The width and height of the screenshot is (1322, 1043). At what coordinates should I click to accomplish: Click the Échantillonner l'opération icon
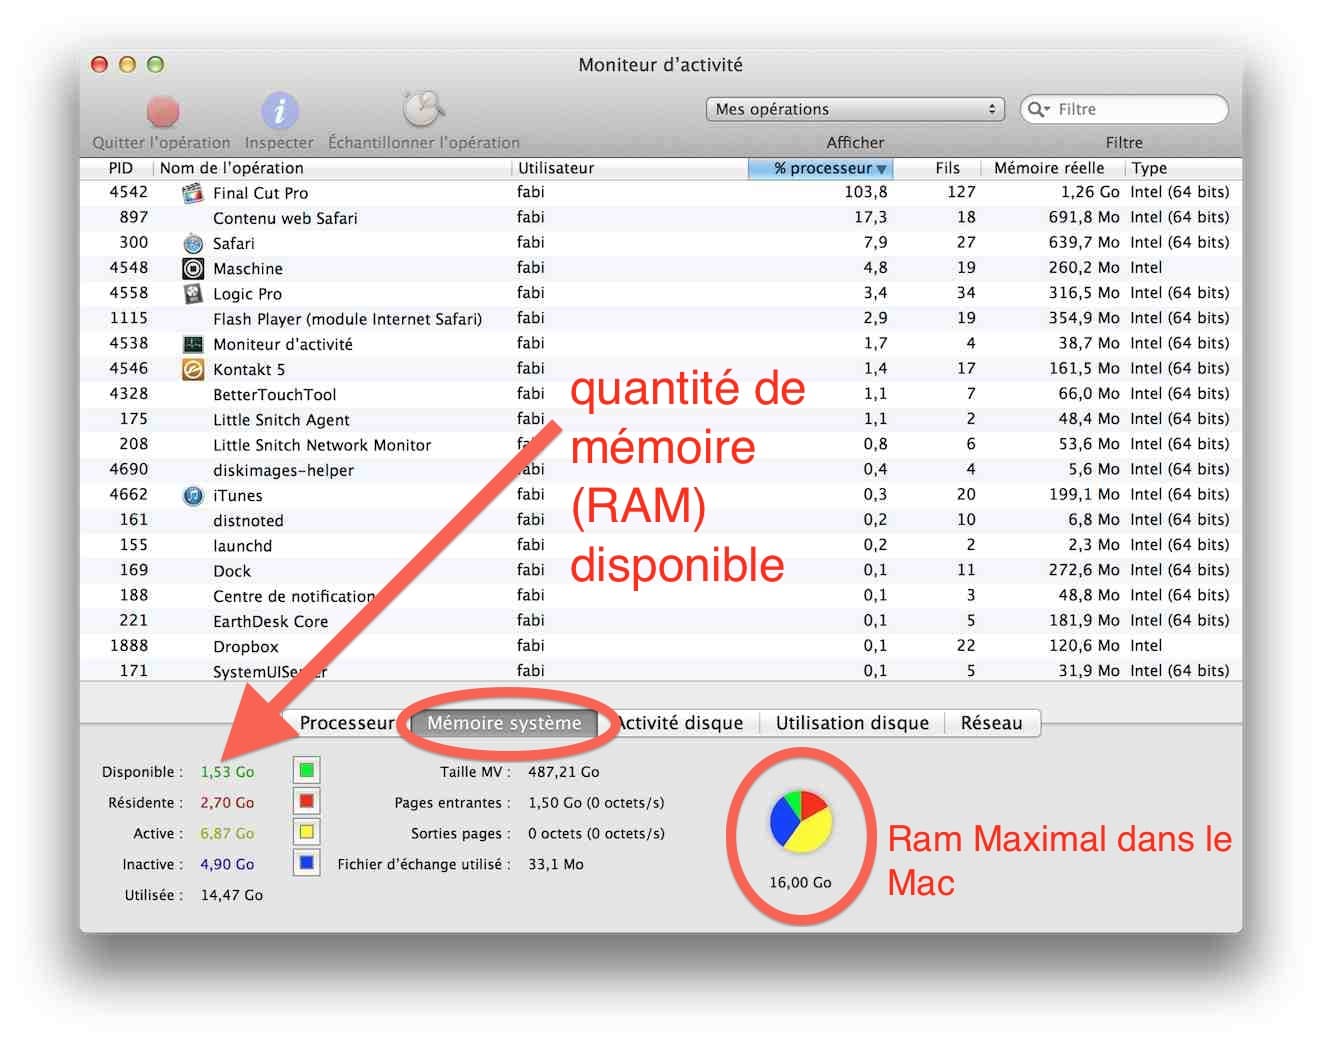[x=423, y=108]
